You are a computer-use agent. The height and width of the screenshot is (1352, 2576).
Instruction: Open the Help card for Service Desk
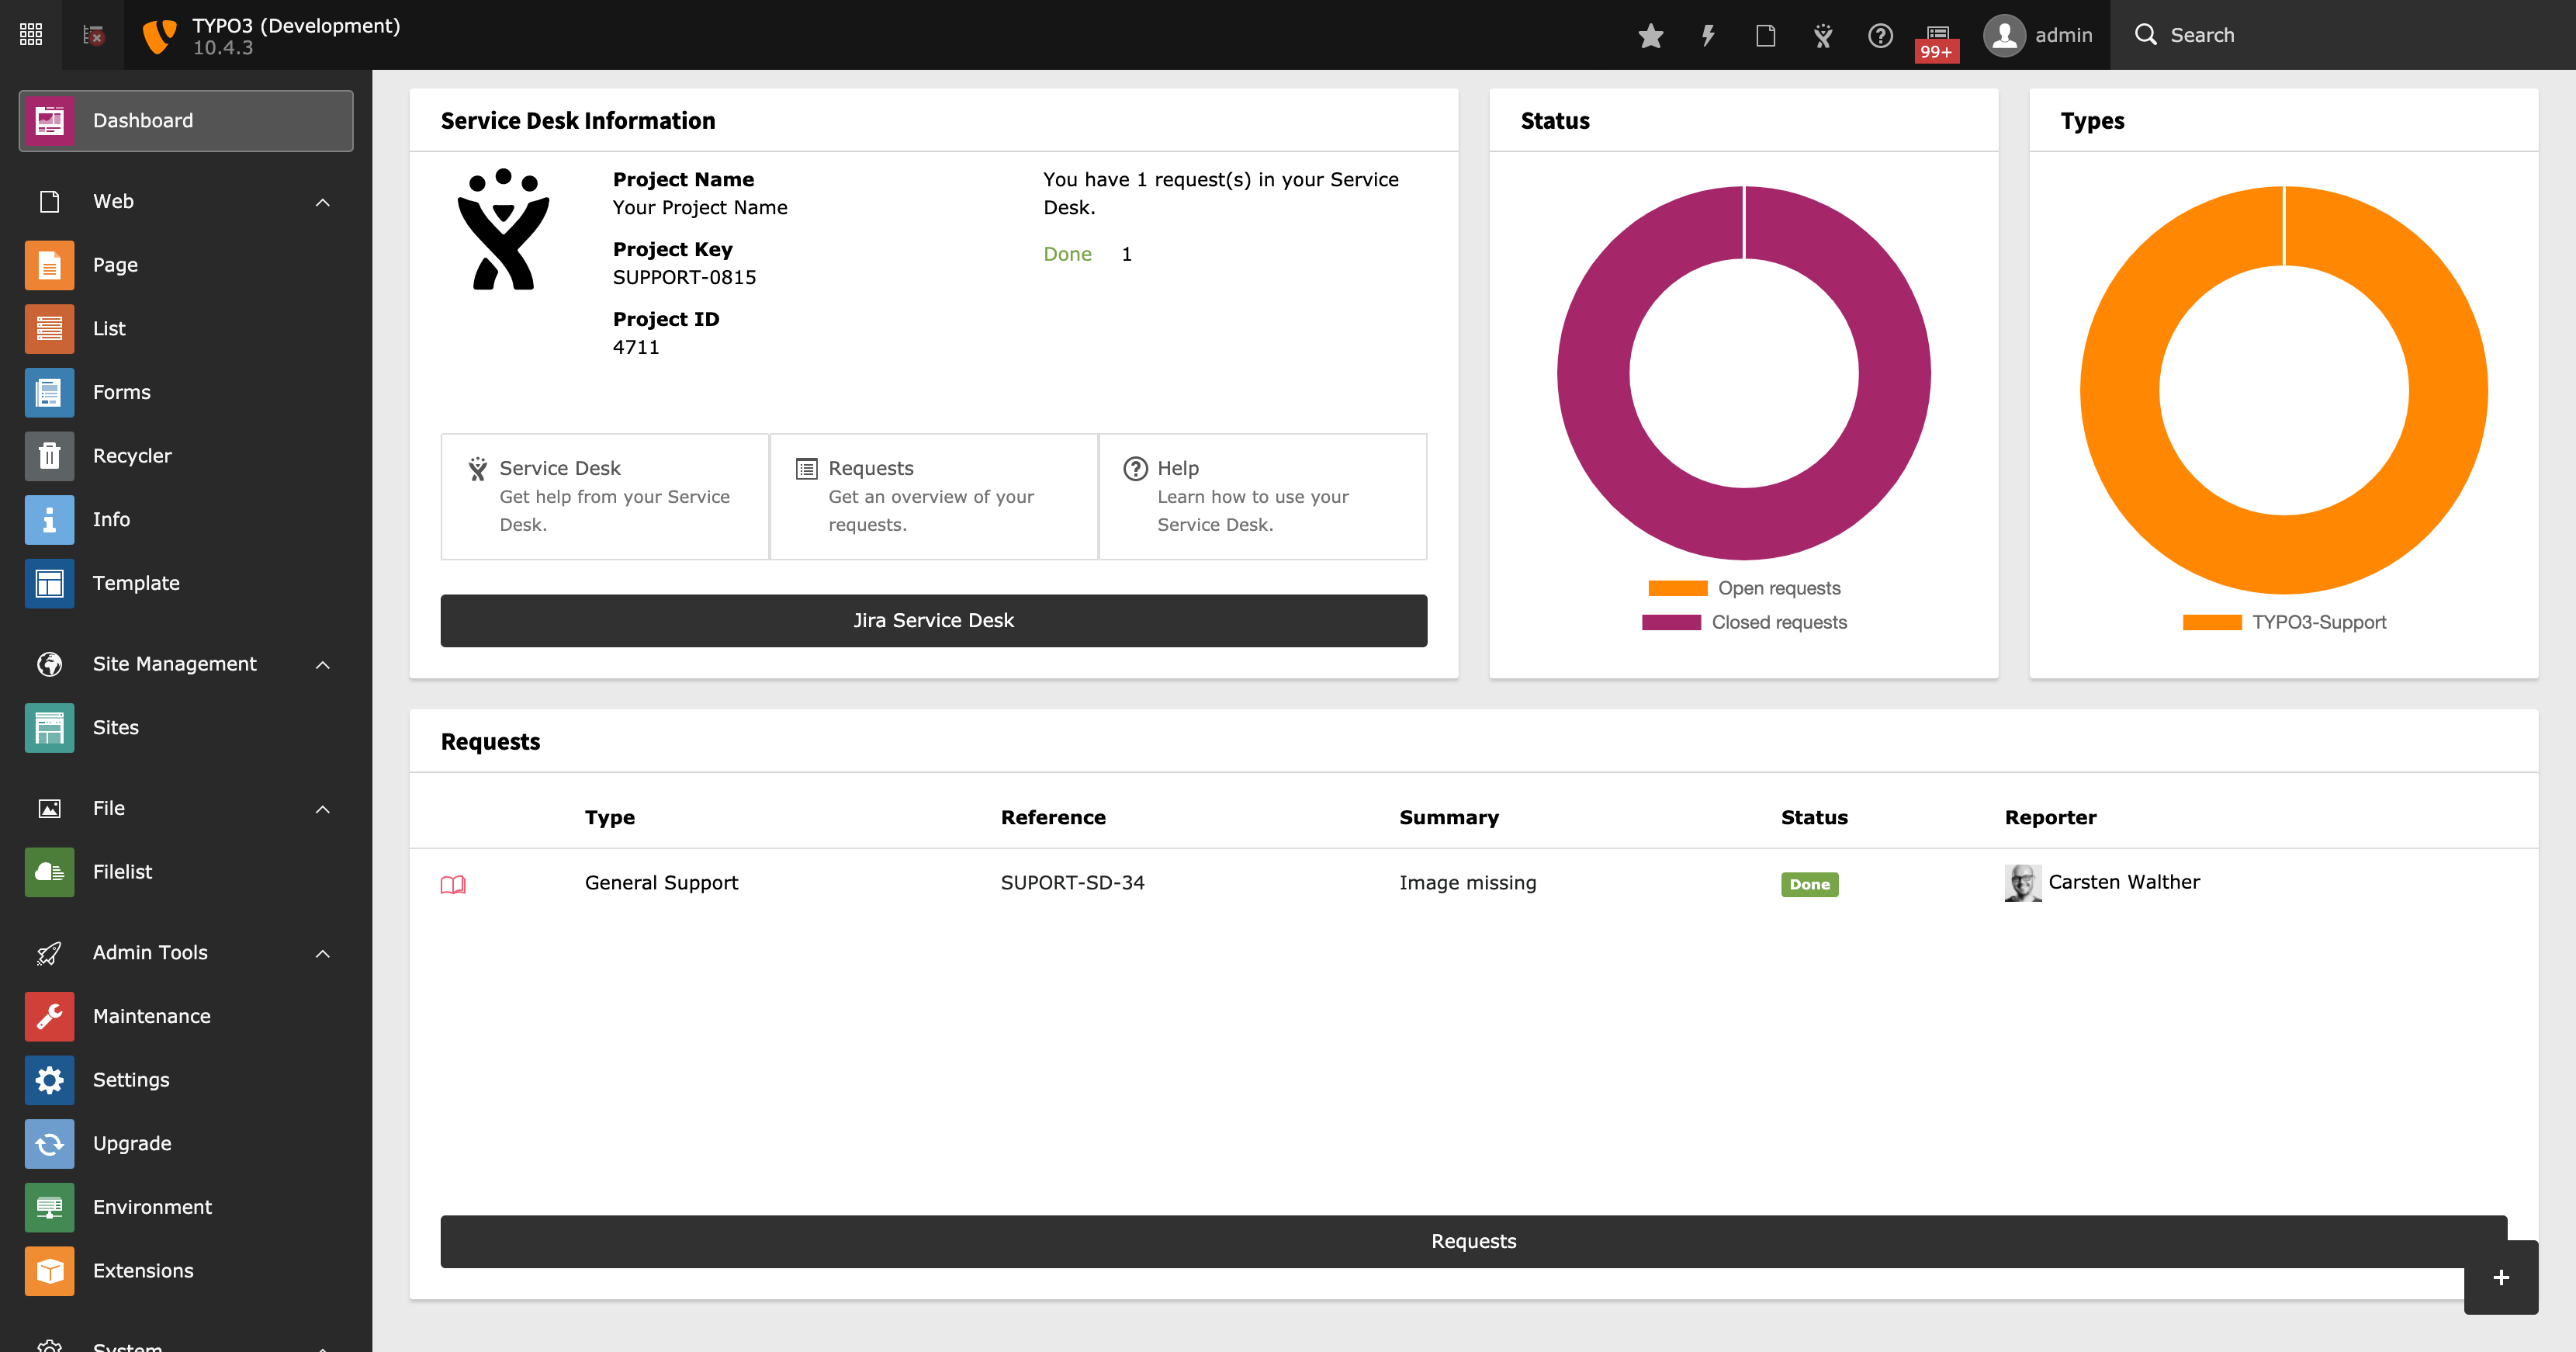[1263, 496]
